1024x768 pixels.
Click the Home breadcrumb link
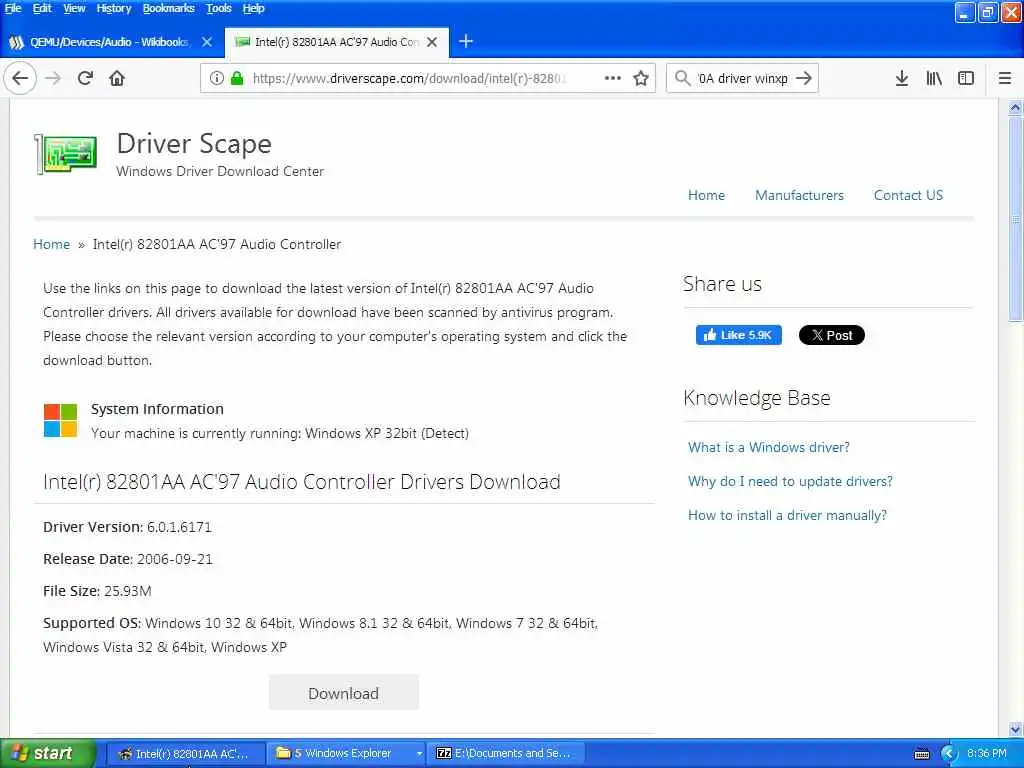(x=52, y=244)
